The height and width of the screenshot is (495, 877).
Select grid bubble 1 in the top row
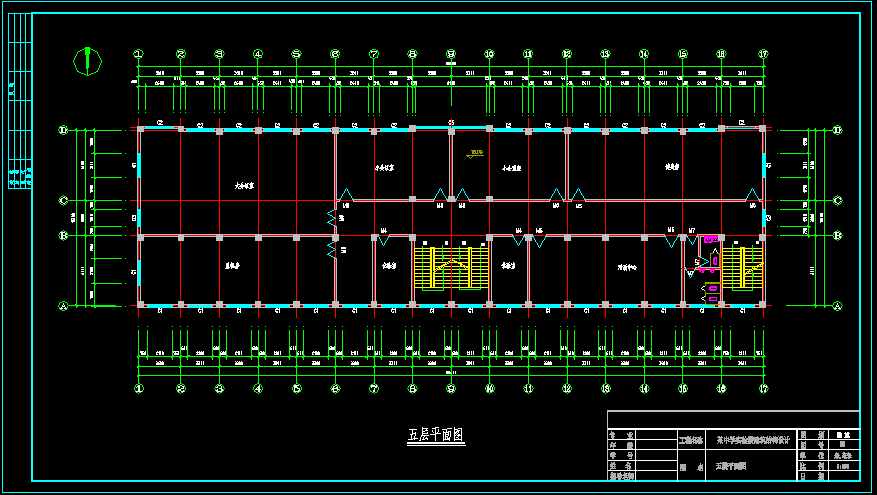pos(139,54)
